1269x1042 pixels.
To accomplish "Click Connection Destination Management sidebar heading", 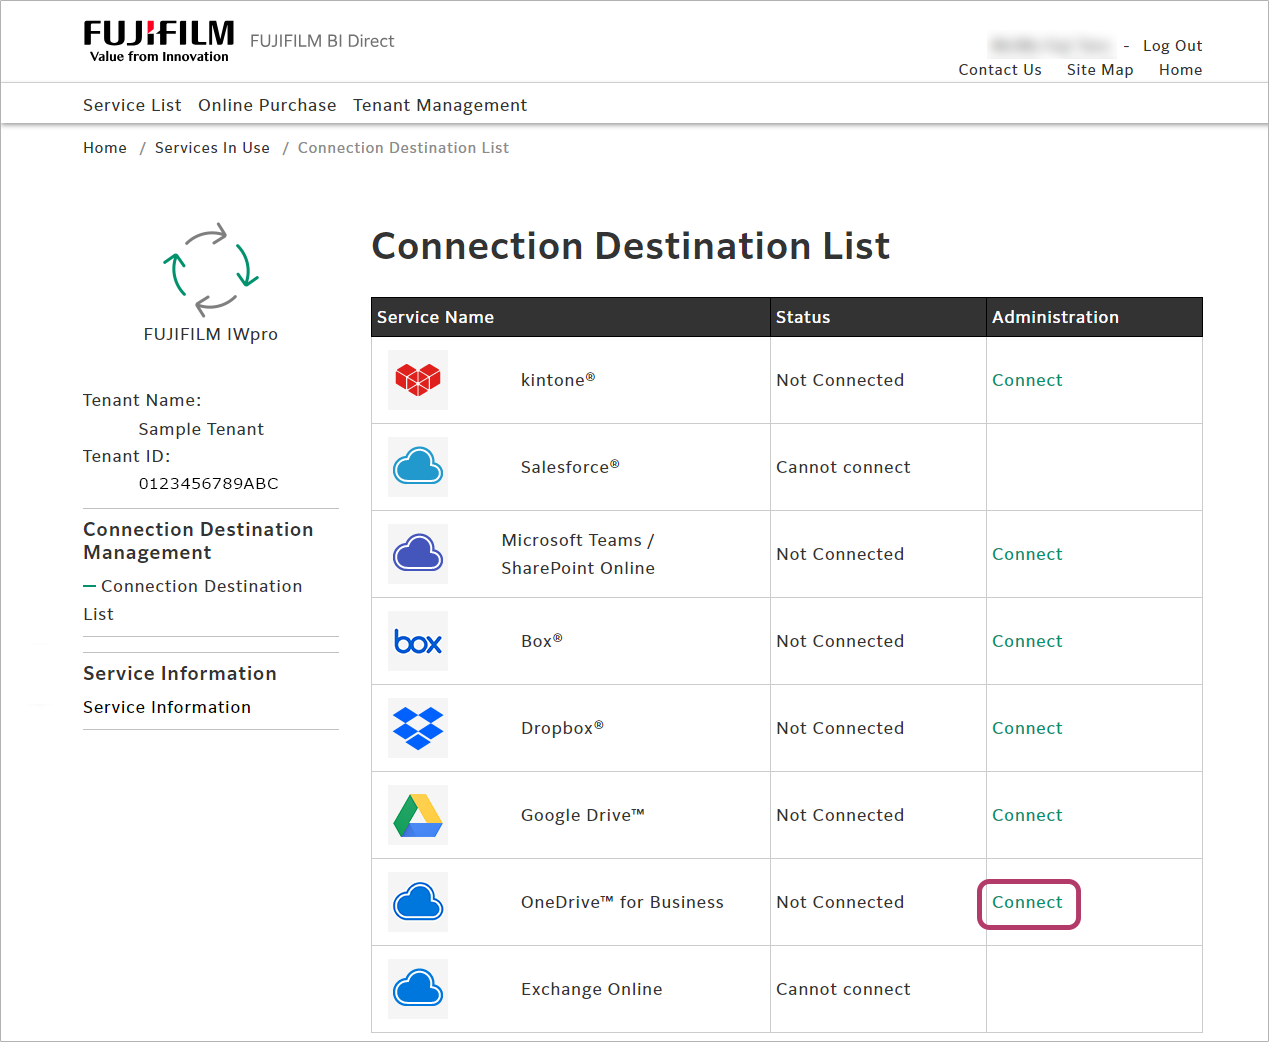I will coord(198,541).
